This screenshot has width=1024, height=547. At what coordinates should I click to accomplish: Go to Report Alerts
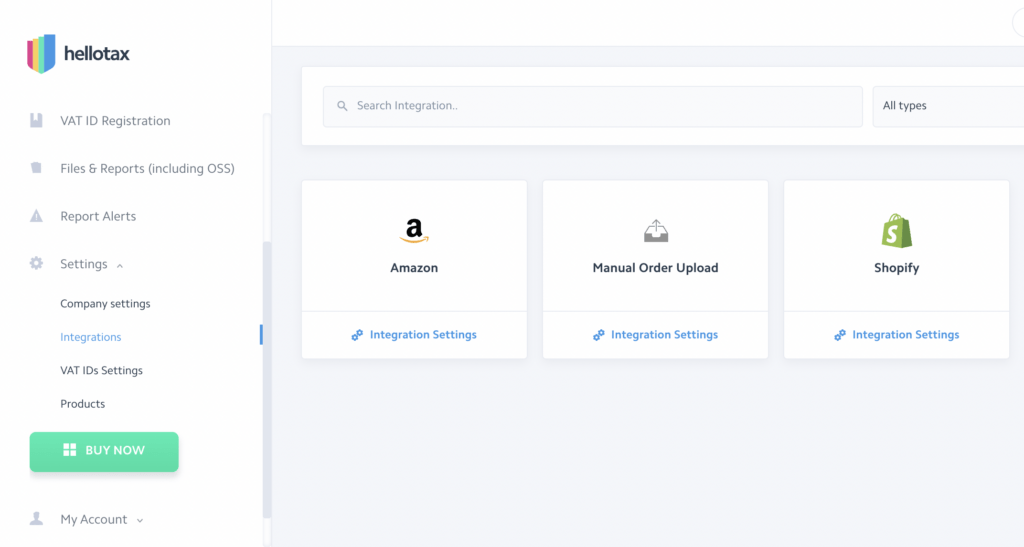point(98,216)
